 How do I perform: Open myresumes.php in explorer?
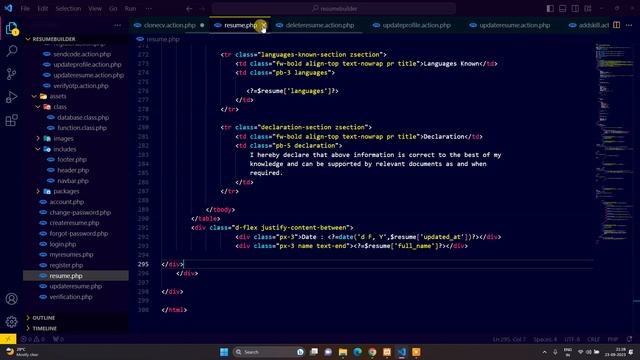(71, 255)
